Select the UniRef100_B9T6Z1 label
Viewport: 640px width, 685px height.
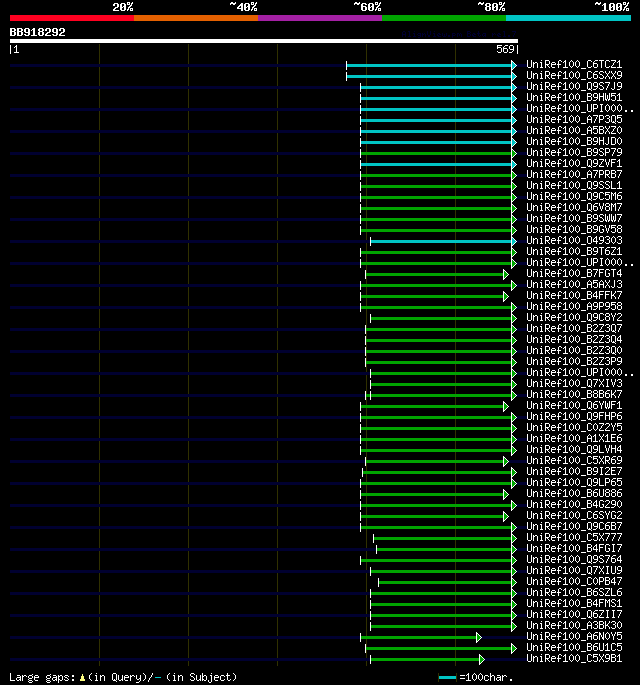pyautogui.click(x=574, y=252)
